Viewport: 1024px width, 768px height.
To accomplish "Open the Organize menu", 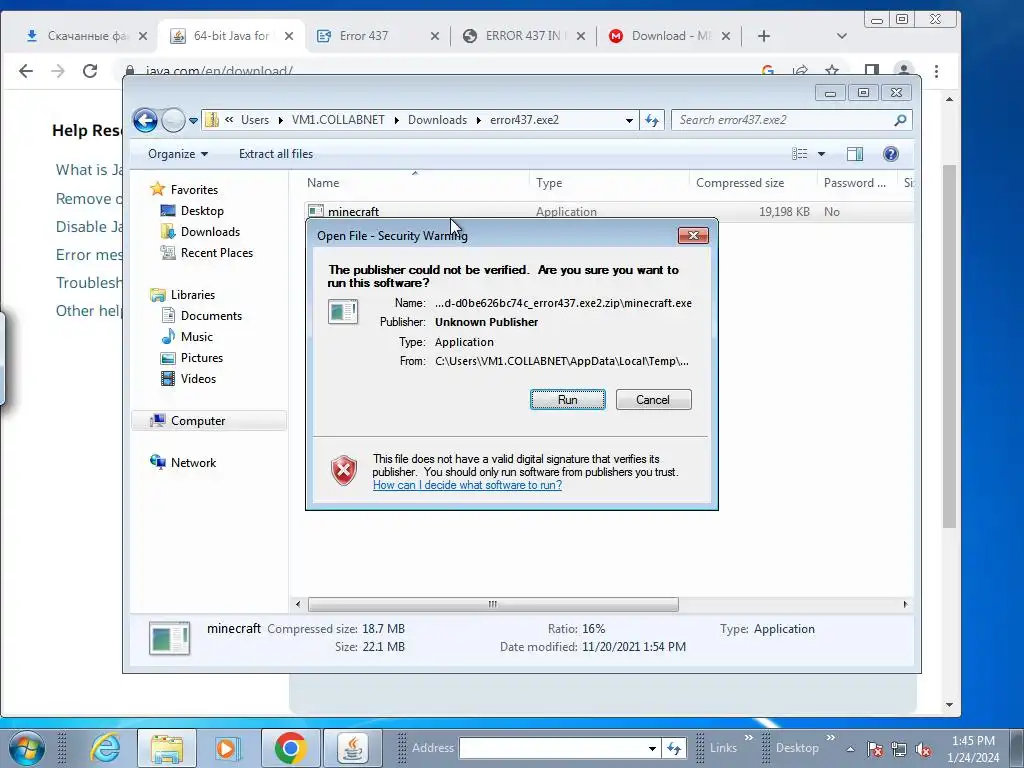I will click(x=178, y=154).
